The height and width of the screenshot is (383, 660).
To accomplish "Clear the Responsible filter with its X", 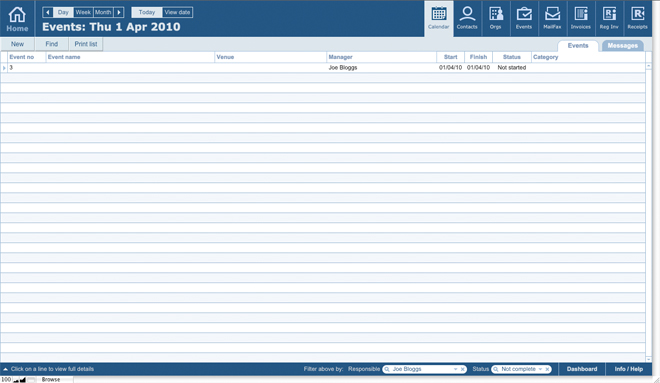I will pyautogui.click(x=463, y=369).
